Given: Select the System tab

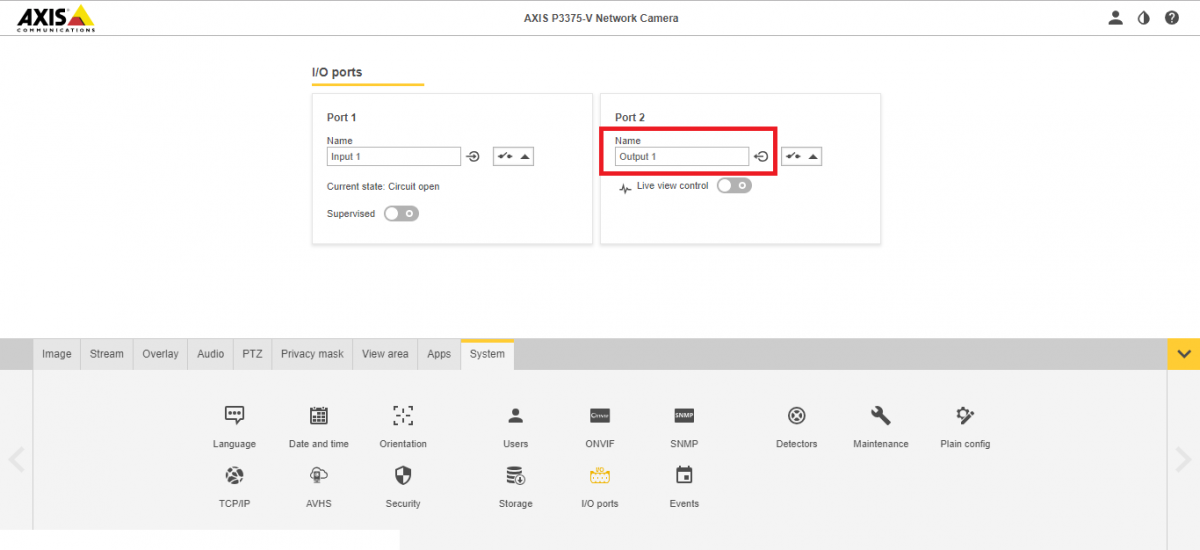Looking at the screenshot, I should coord(487,354).
